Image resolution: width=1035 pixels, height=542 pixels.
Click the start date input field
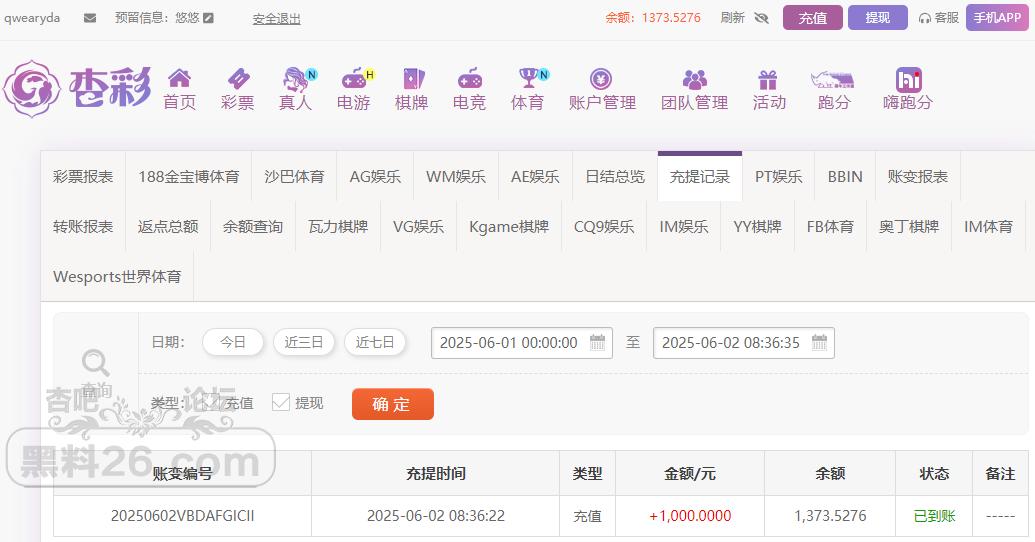point(509,342)
